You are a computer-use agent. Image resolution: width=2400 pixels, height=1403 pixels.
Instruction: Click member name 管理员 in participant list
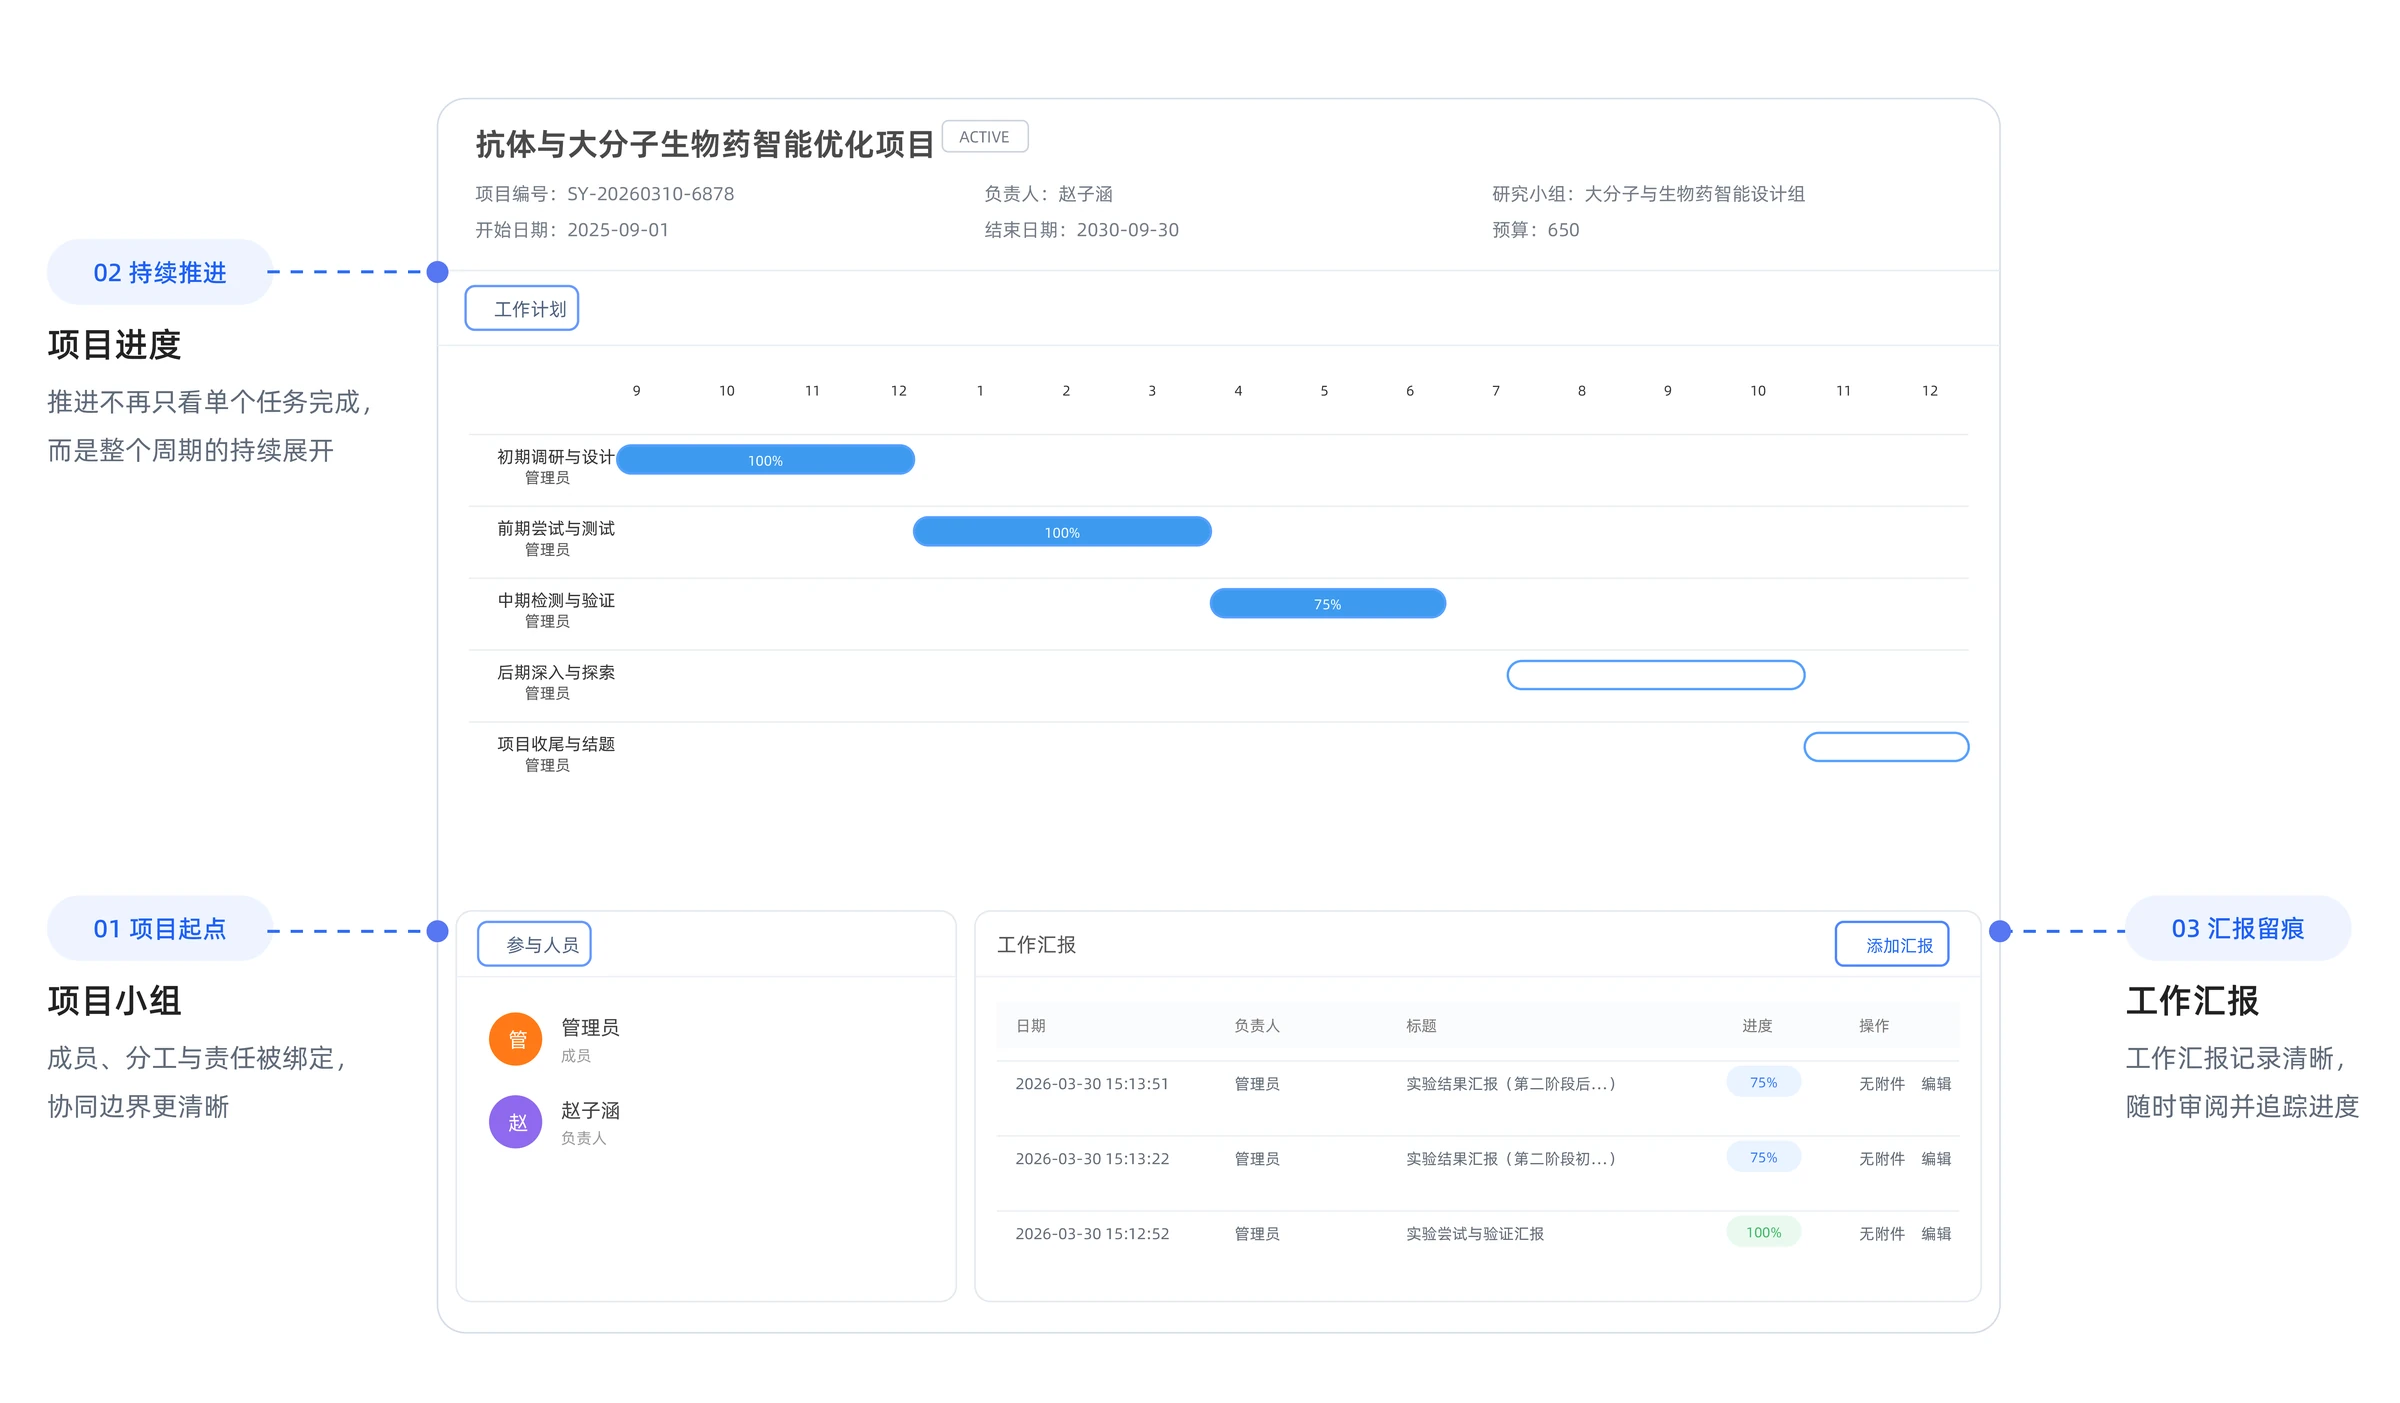(590, 1028)
